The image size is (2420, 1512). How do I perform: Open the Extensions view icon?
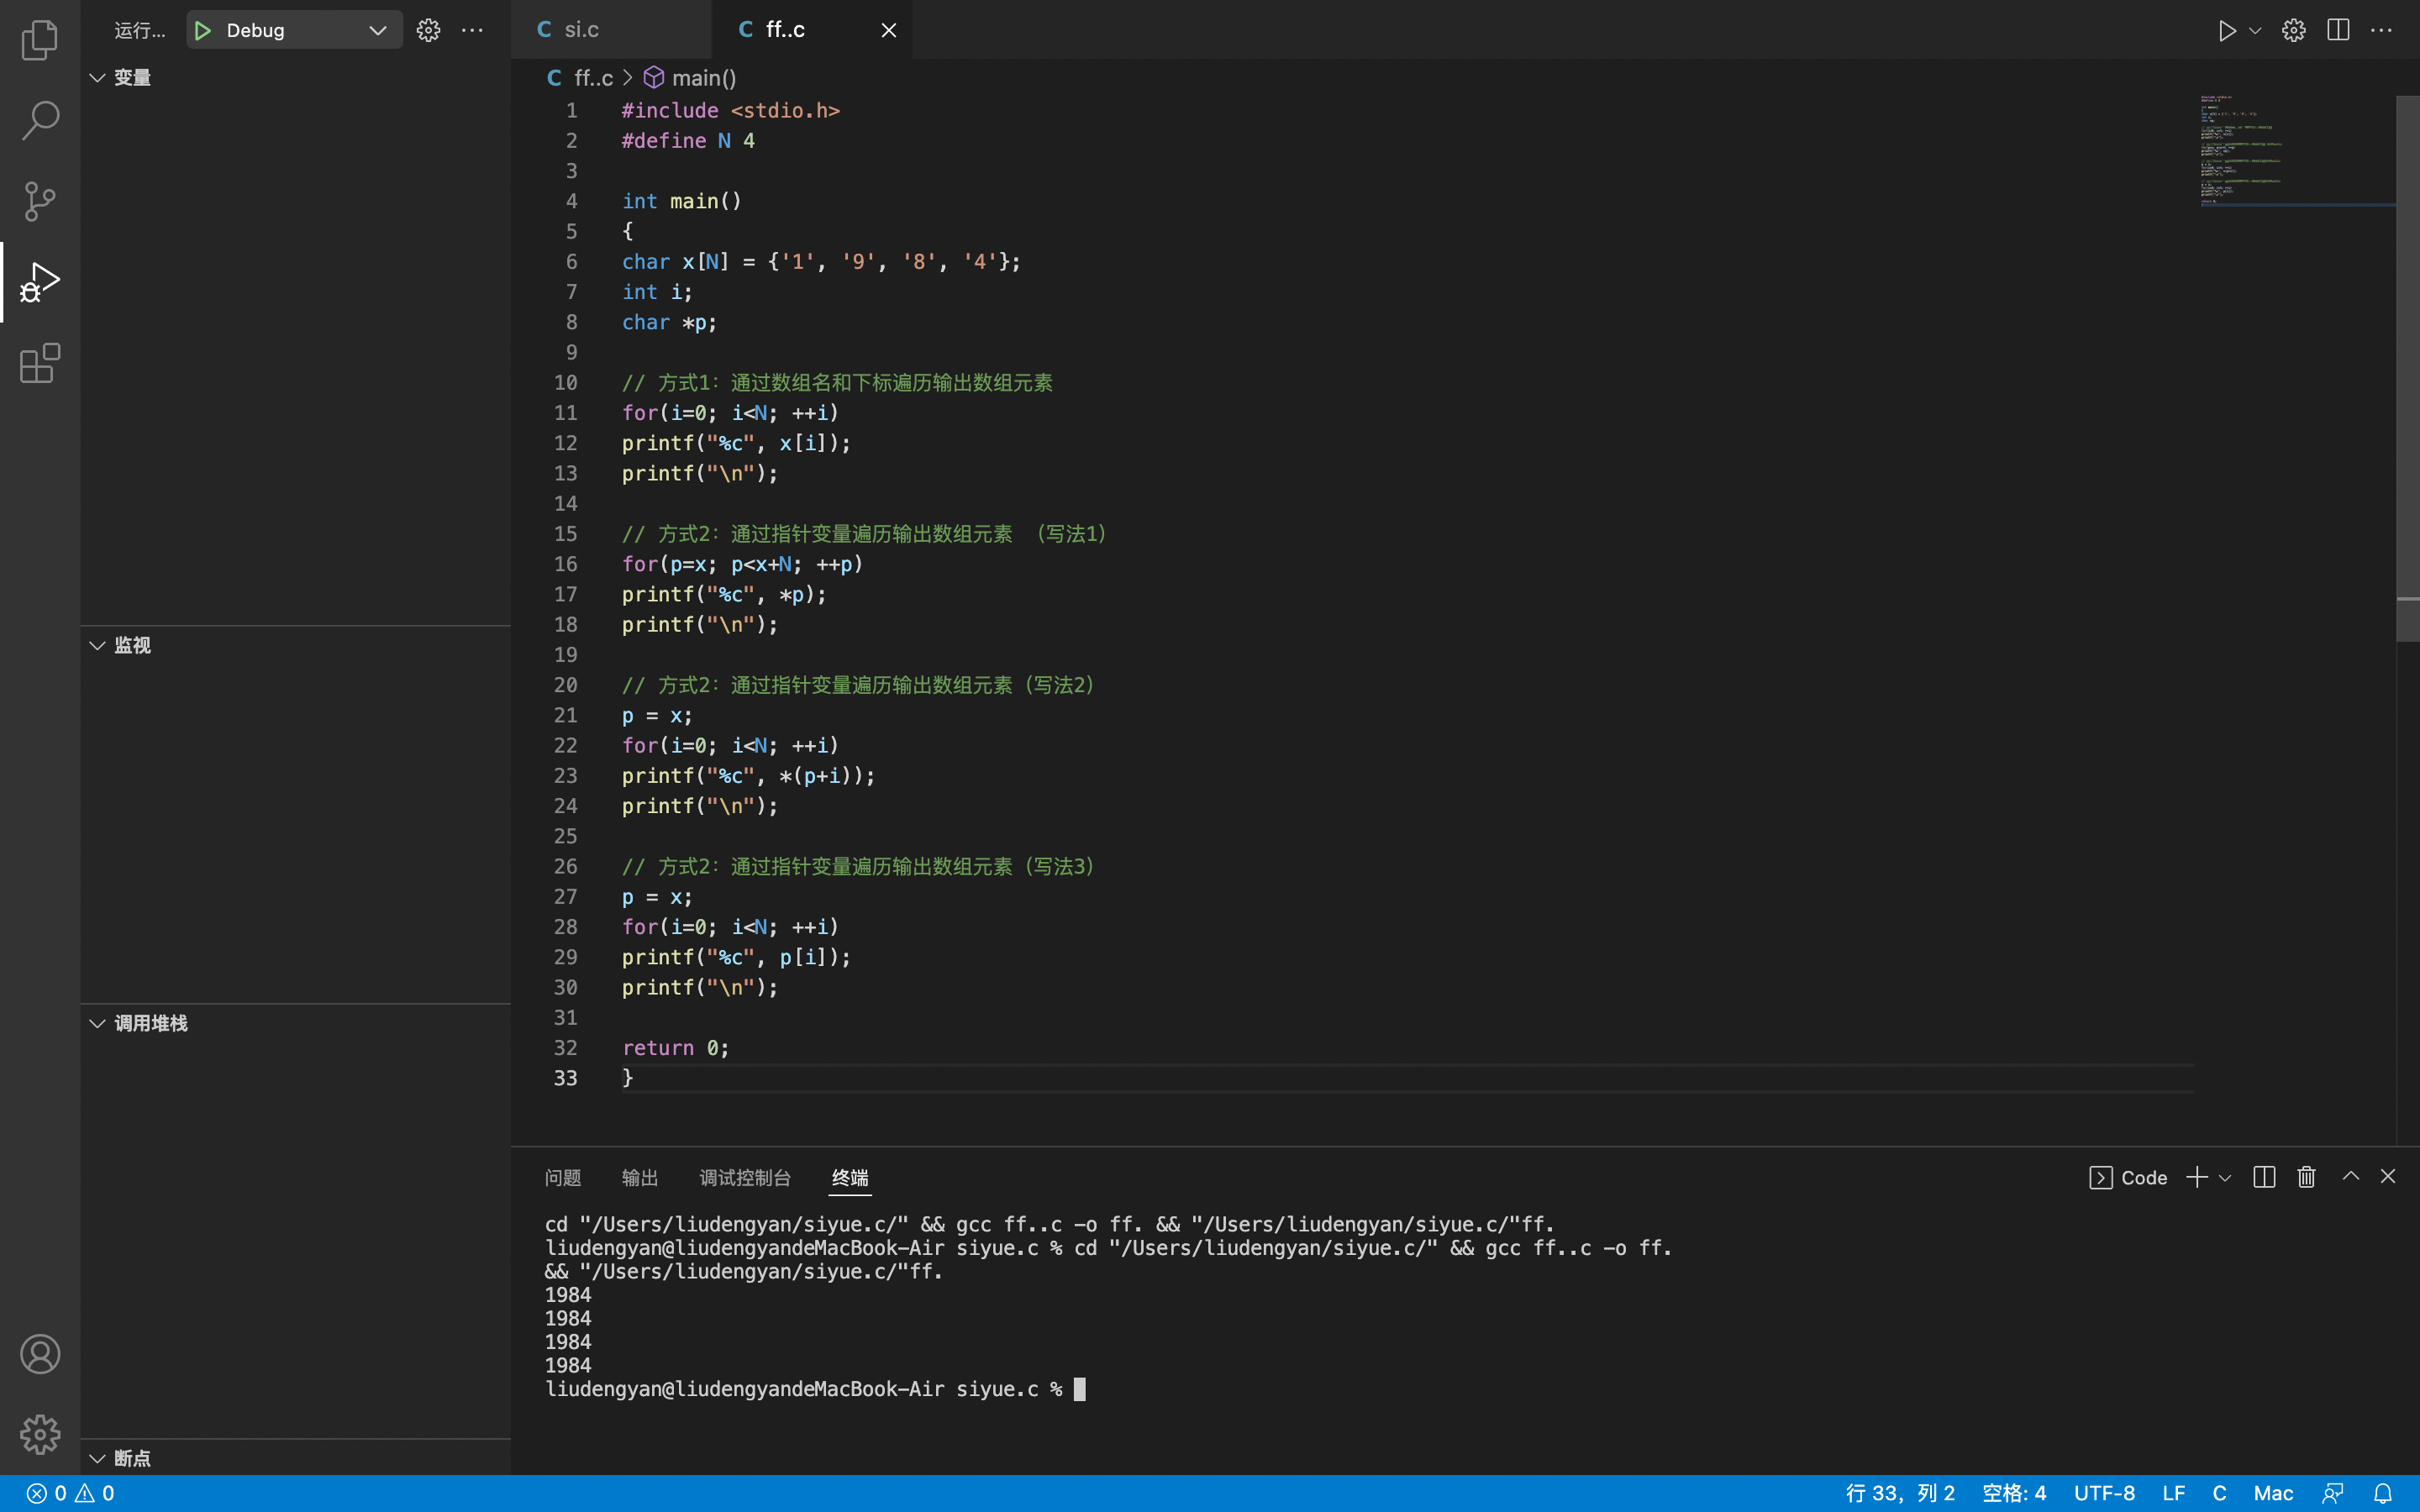(40, 363)
